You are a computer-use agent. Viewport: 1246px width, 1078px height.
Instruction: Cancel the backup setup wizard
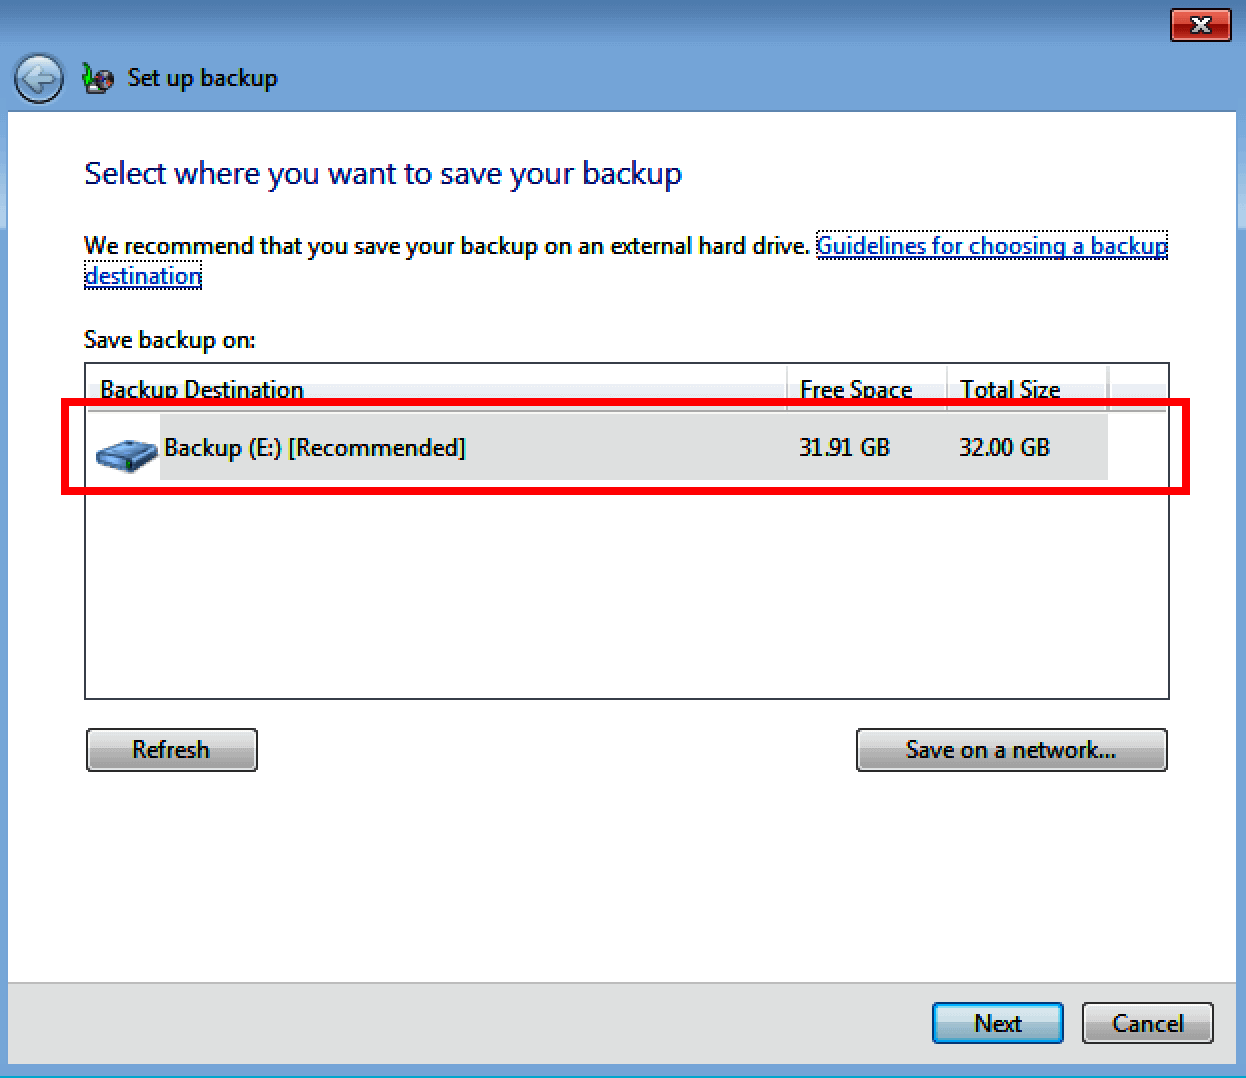1147,1023
